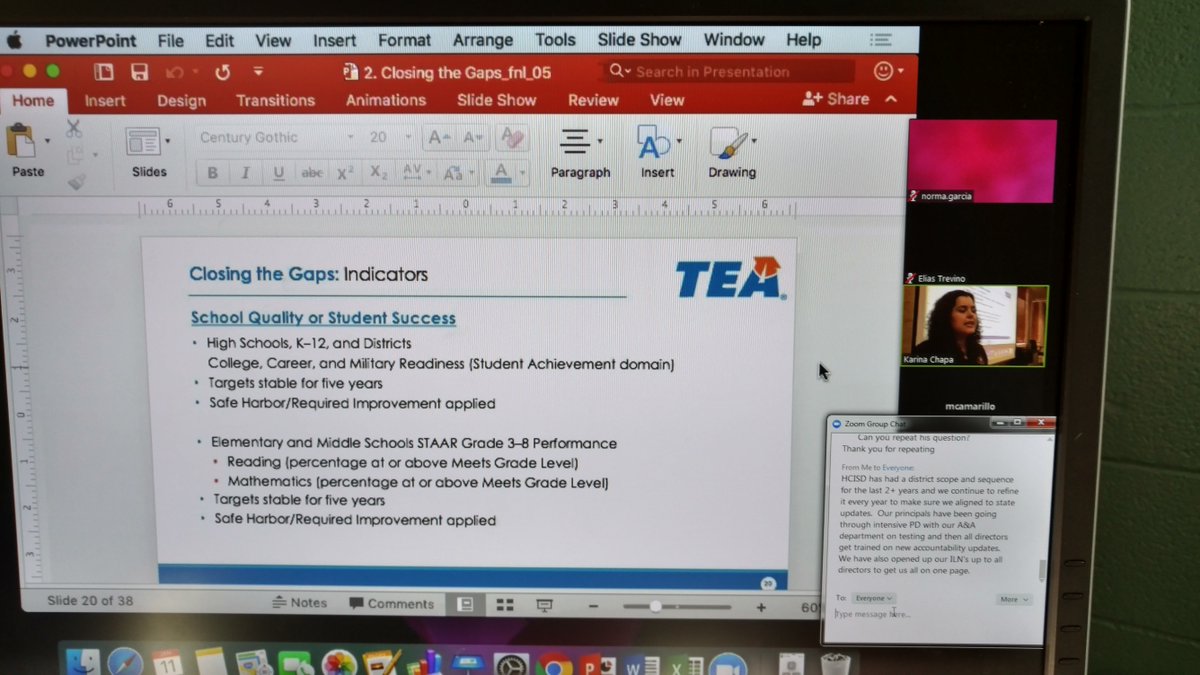Open the Customize Quick Access Toolbar arrow

(258, 71)
